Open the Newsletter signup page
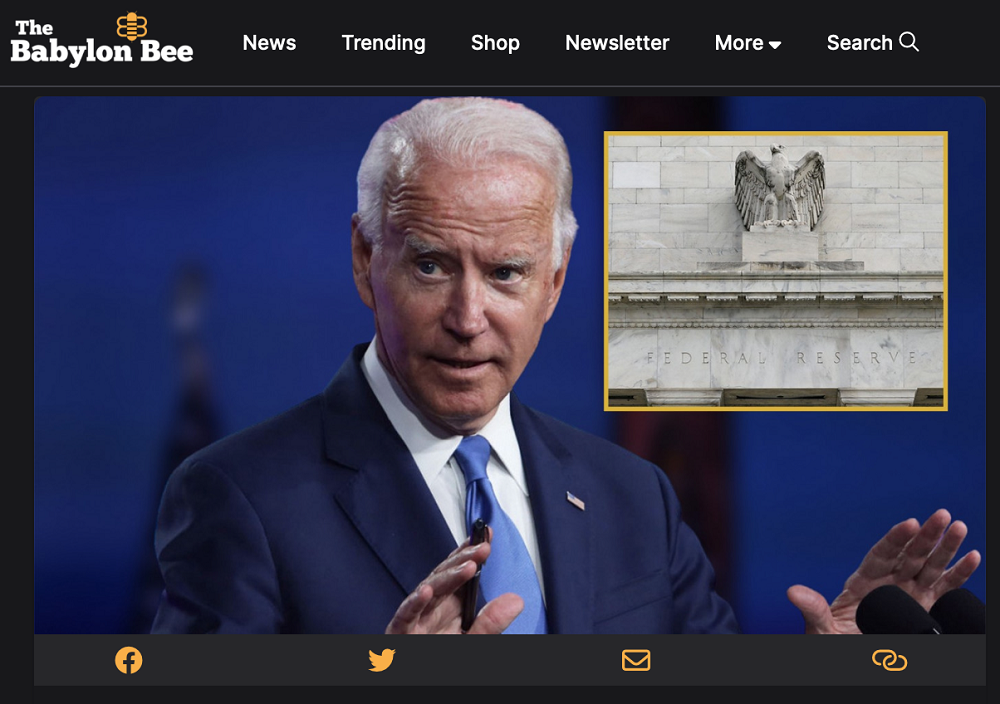This screenshot has width=1000, height=704. point(617,43)
